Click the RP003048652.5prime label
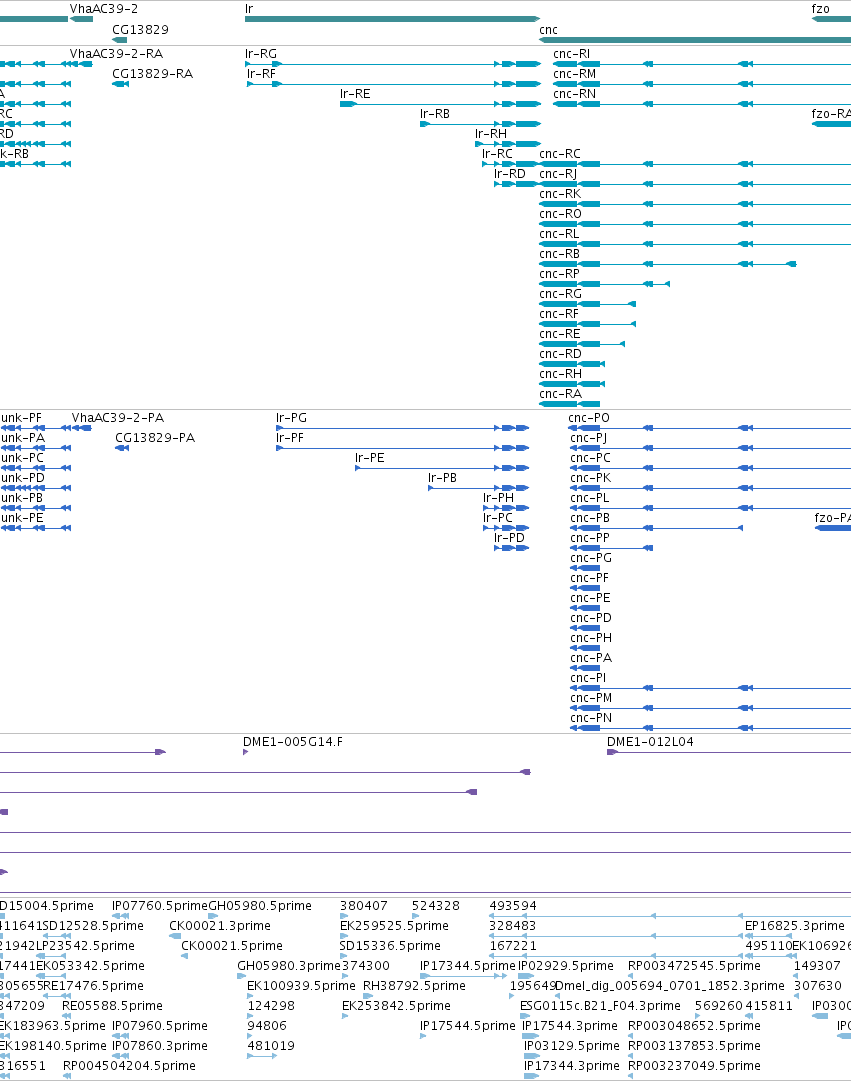Image resolution: width=851 pixels, height=1081 pixels. 694,1026
